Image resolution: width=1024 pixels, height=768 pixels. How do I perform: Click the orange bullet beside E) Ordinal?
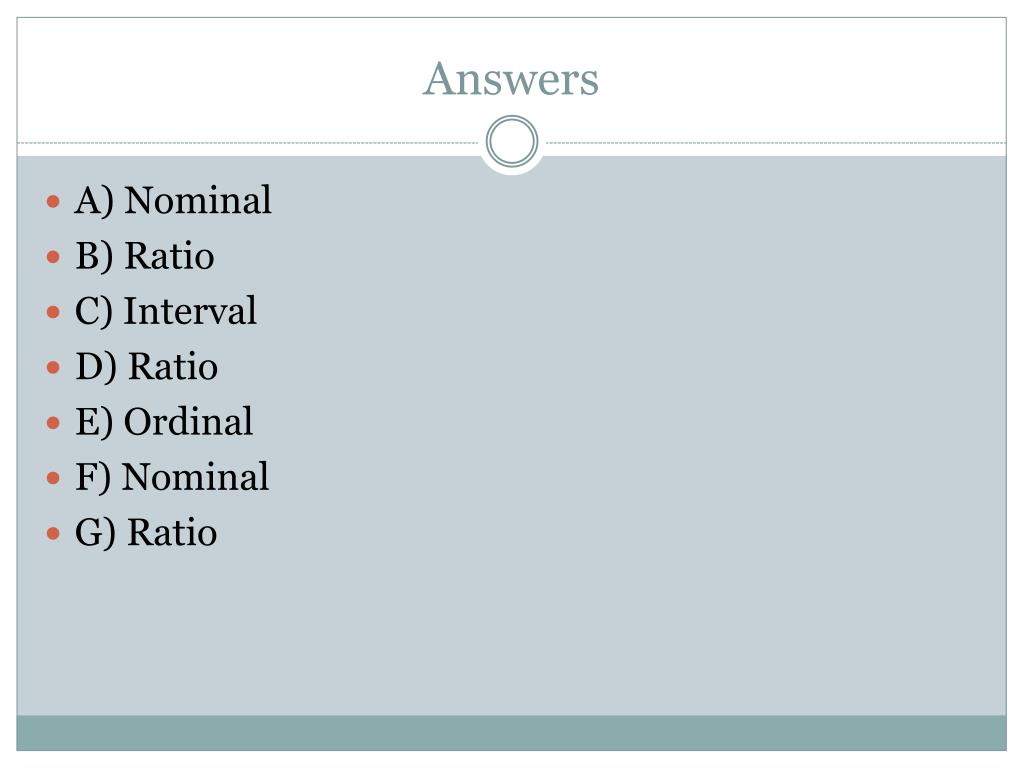[54, 423]
